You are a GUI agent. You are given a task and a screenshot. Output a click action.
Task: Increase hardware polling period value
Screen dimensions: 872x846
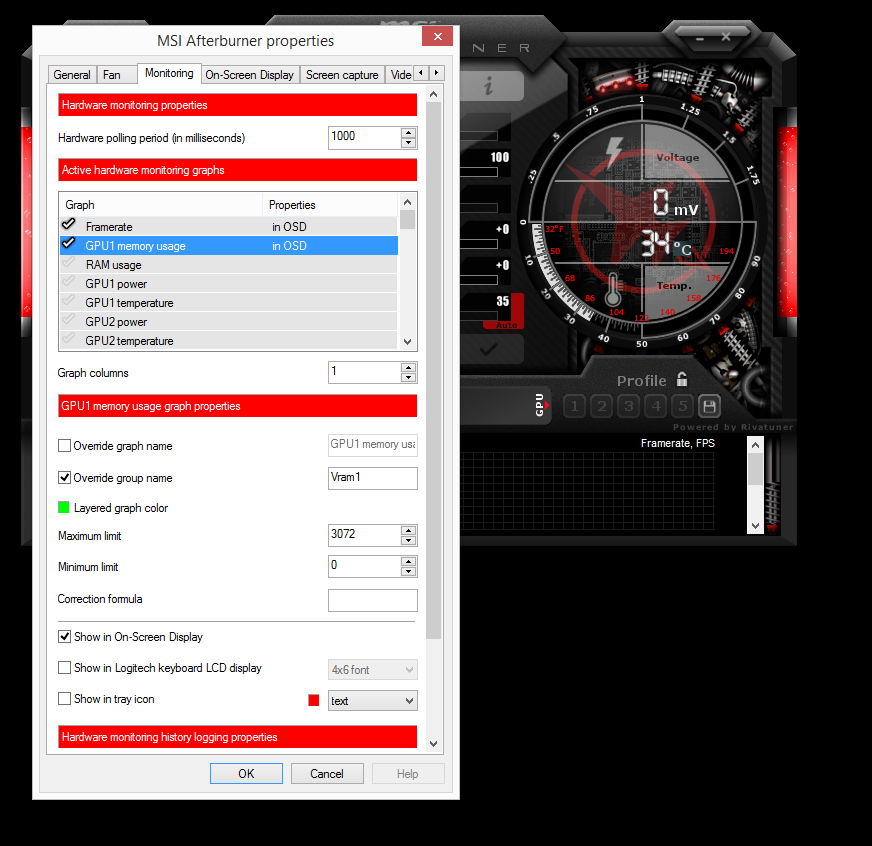pos(408,133)
